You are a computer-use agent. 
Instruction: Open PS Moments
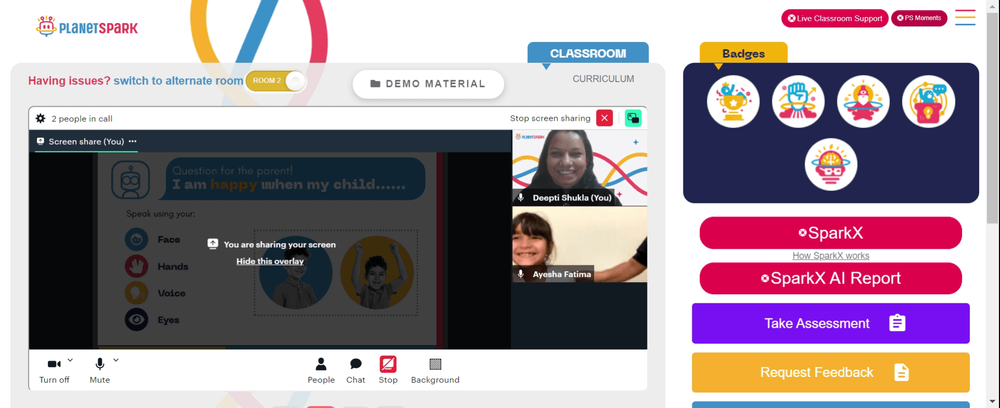918,18
